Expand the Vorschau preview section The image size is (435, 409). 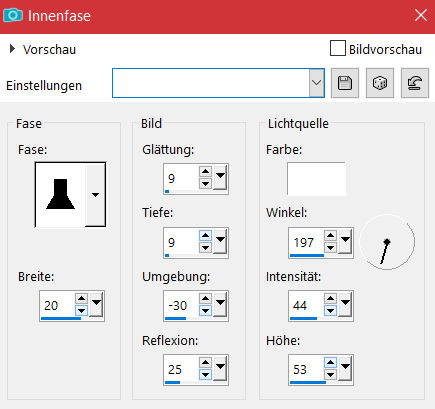click(12, 49)
